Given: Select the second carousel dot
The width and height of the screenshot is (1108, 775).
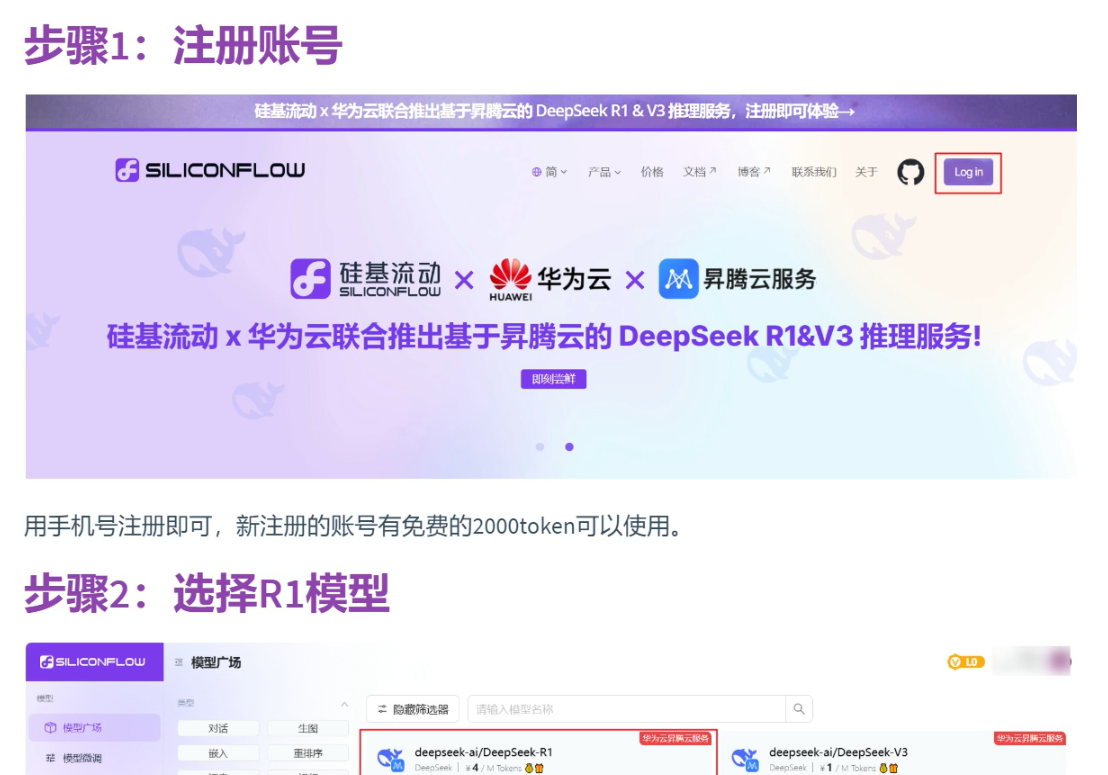Looking at the screenshot, I should 569,446.
